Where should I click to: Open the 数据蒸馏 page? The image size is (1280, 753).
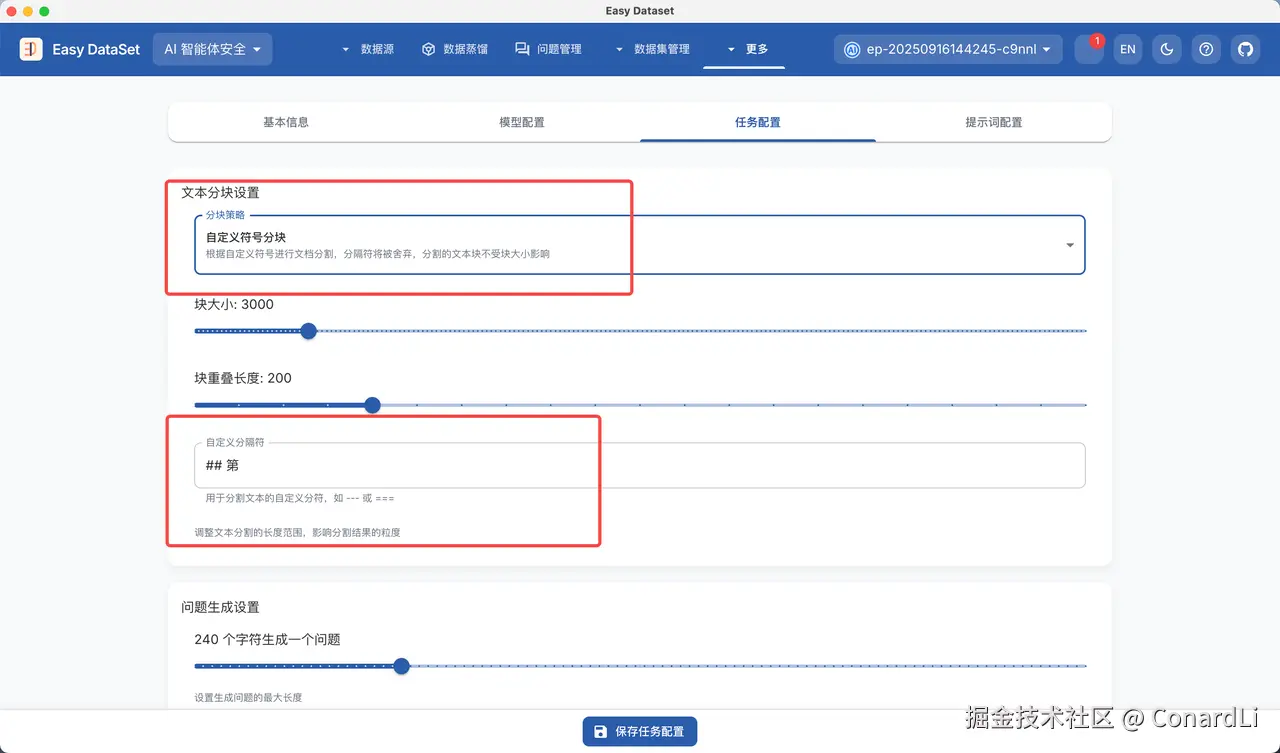click(455, 49)
